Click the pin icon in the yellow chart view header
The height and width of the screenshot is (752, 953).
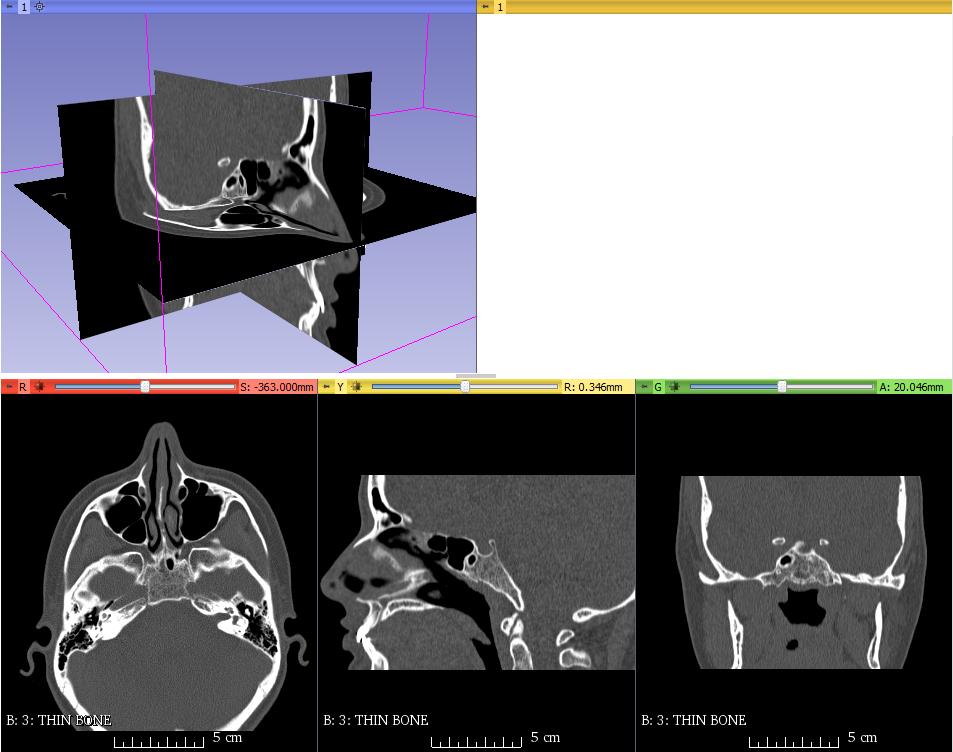click(x=486, y=7)
